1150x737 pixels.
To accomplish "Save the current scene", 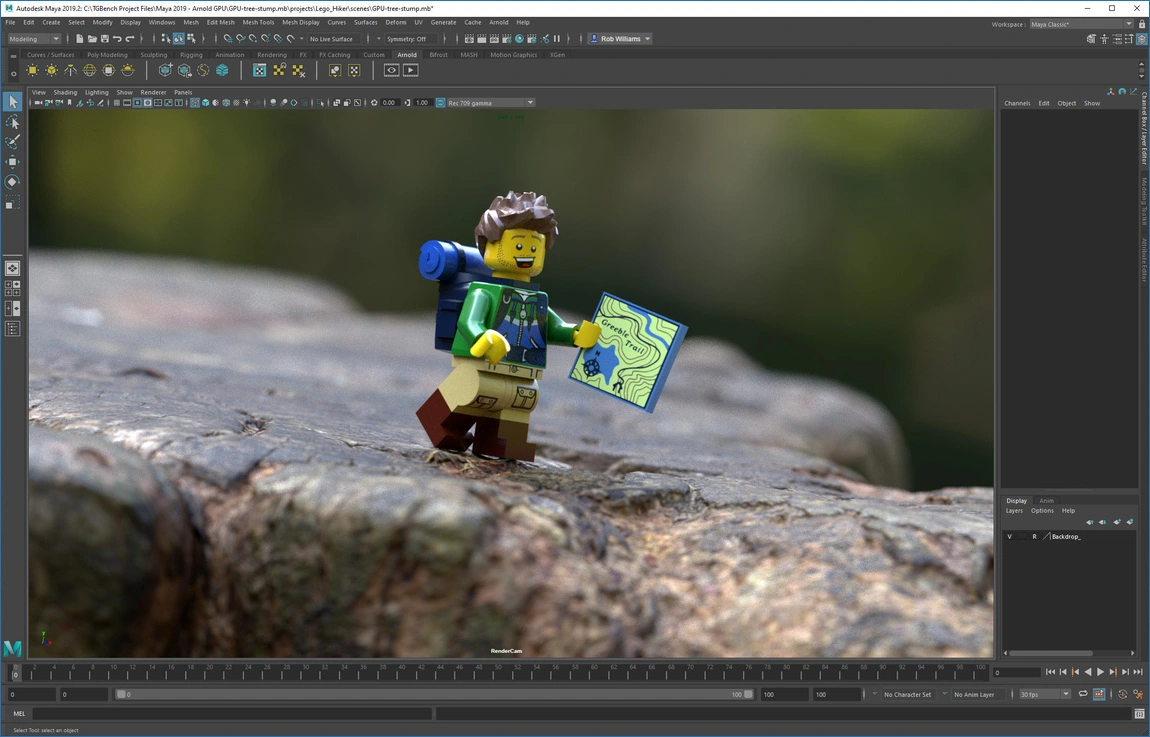I will pyautogui.click(x=104, y=39).
